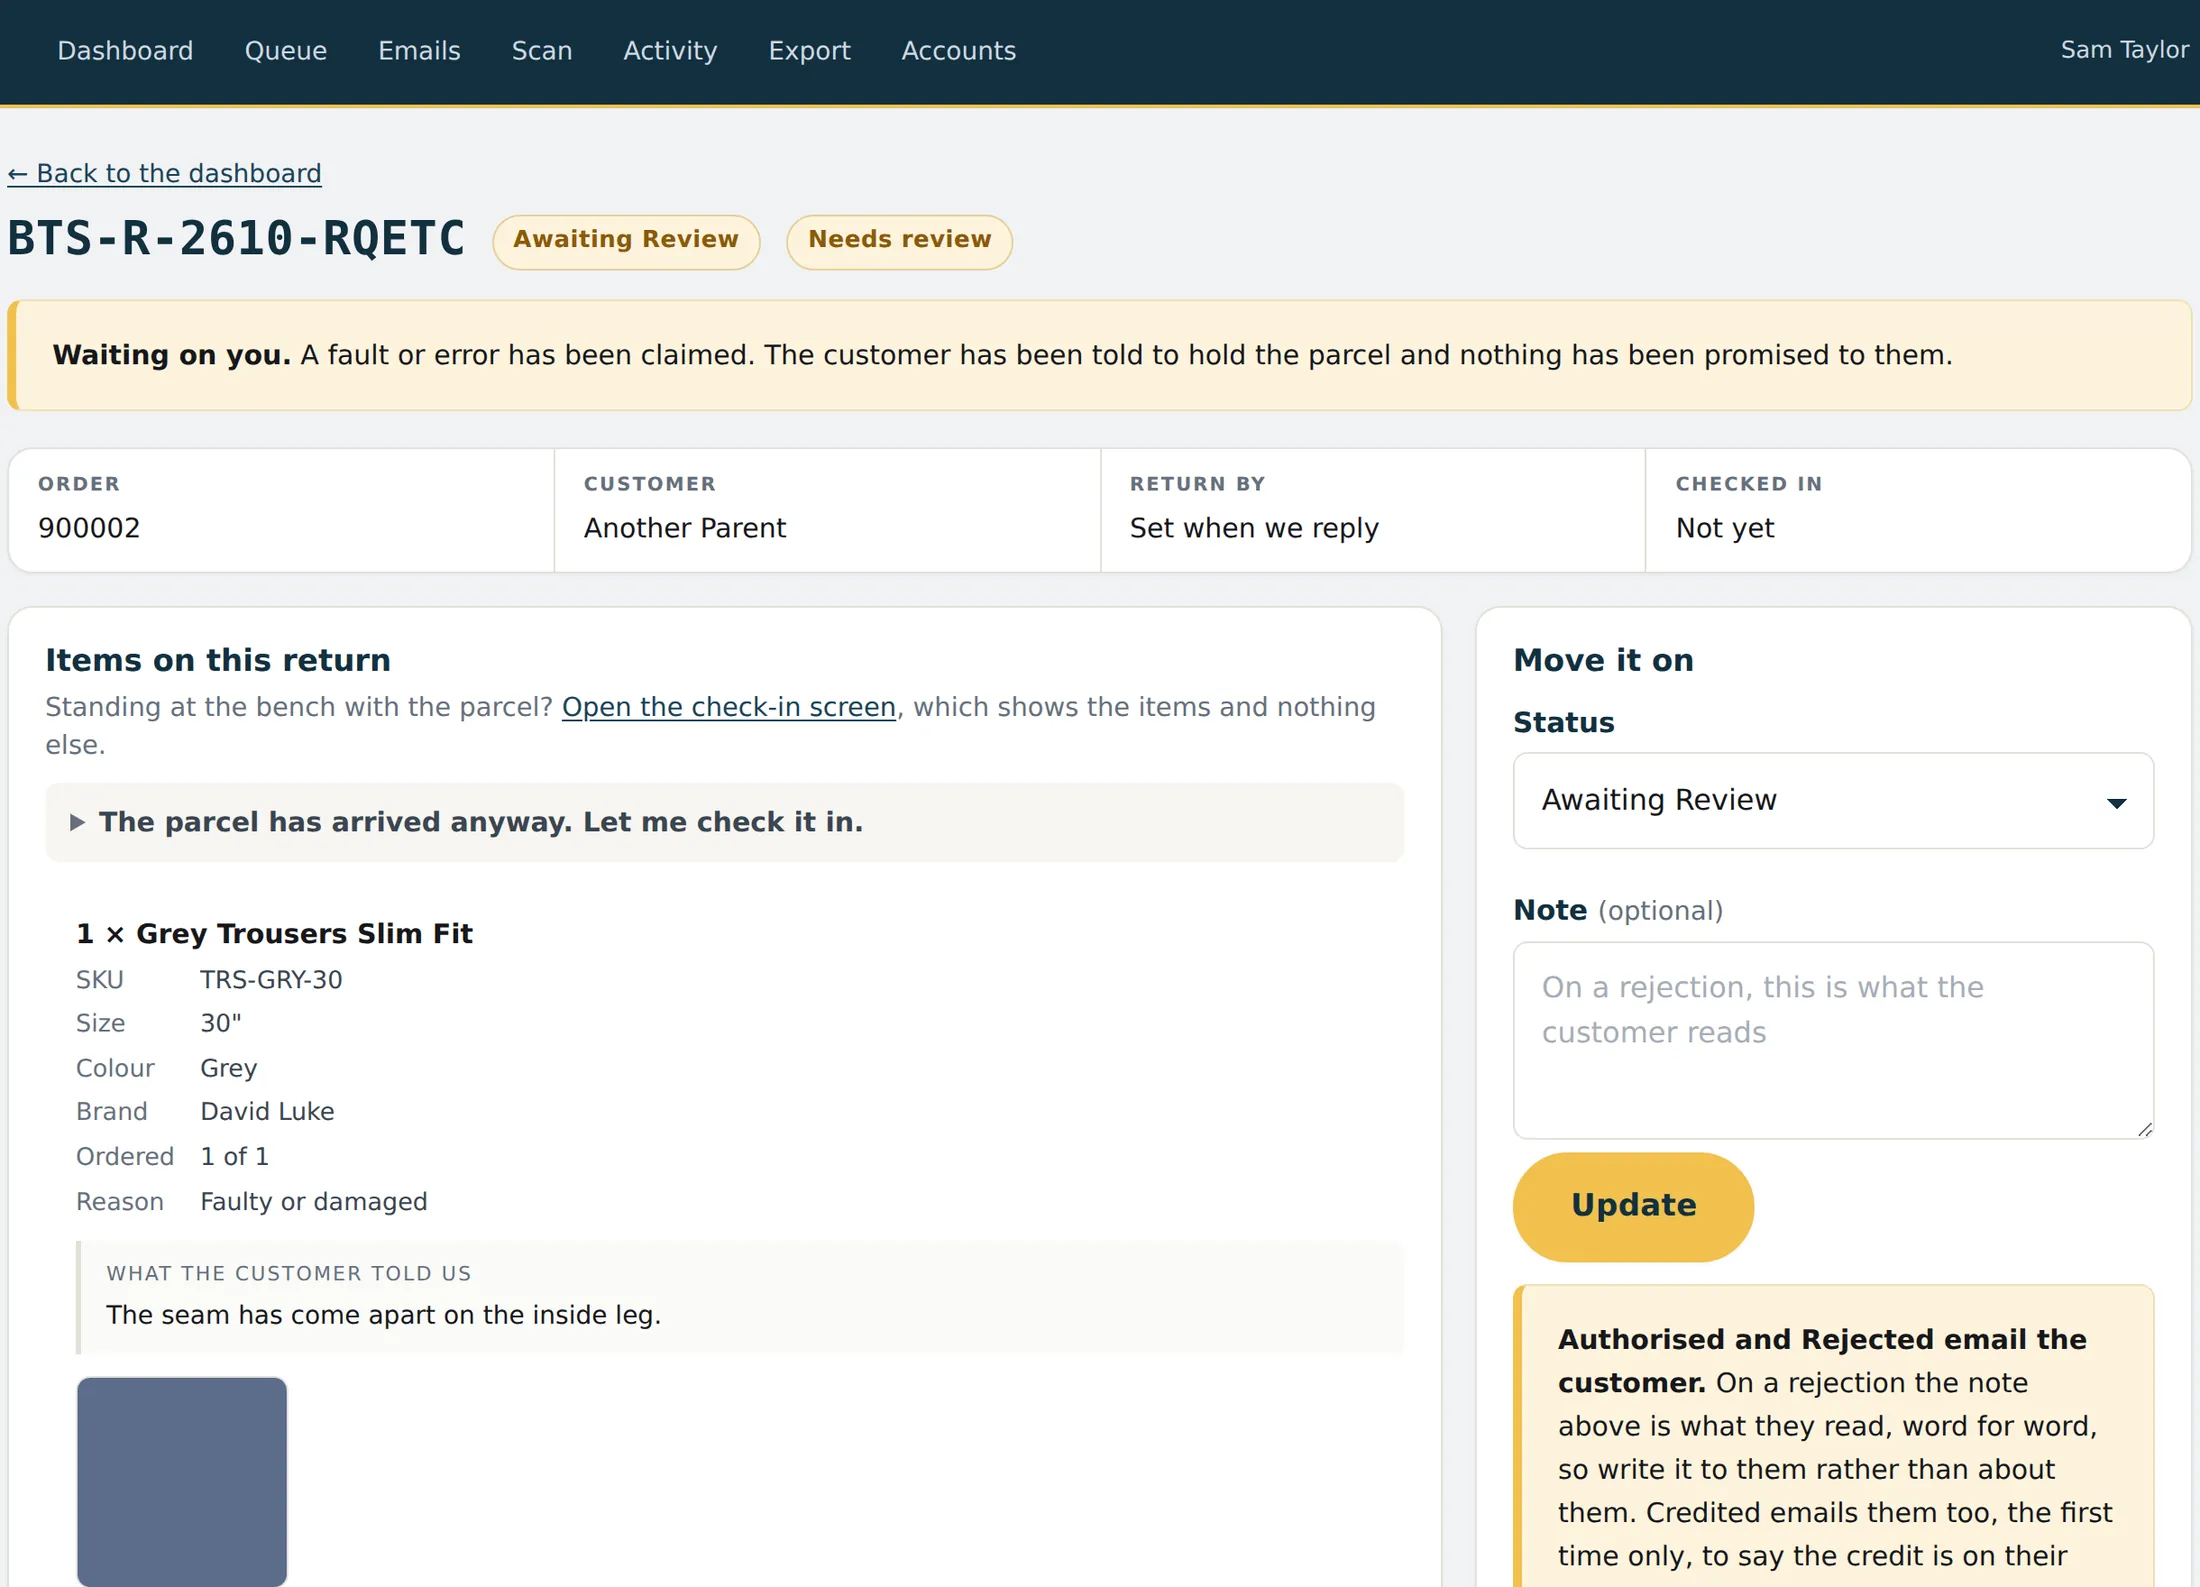Click the 'Waiting on you.' banner text
Screen dimensions: 2200x1587
pyautogui.click(x=171, y=355)
